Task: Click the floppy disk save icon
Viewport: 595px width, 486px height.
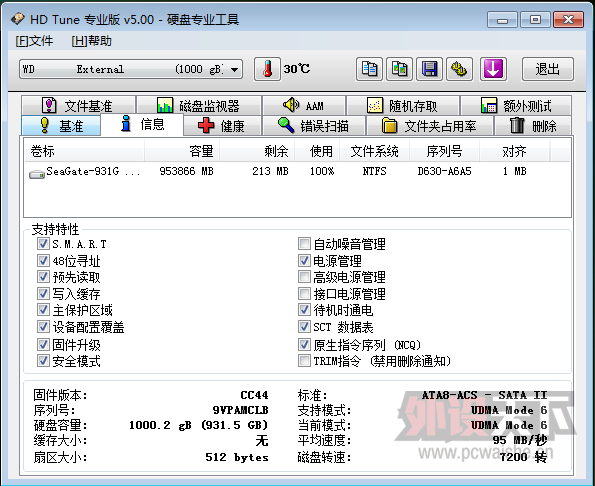Action: click(x=429, y=69)
